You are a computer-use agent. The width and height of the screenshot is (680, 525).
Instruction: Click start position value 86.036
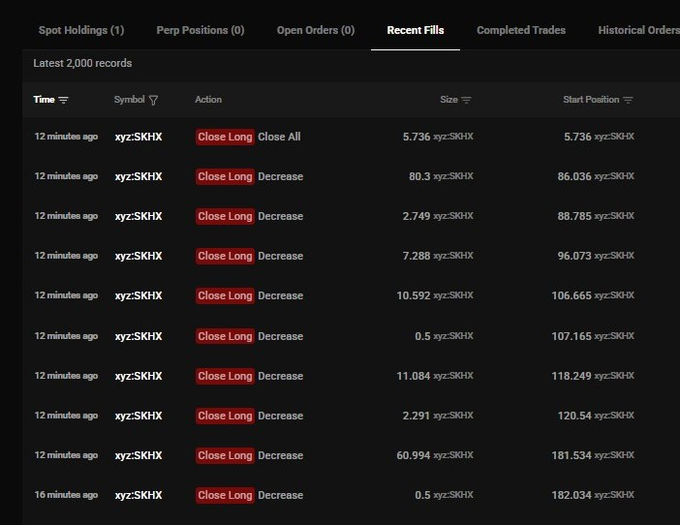click(574, 176)
